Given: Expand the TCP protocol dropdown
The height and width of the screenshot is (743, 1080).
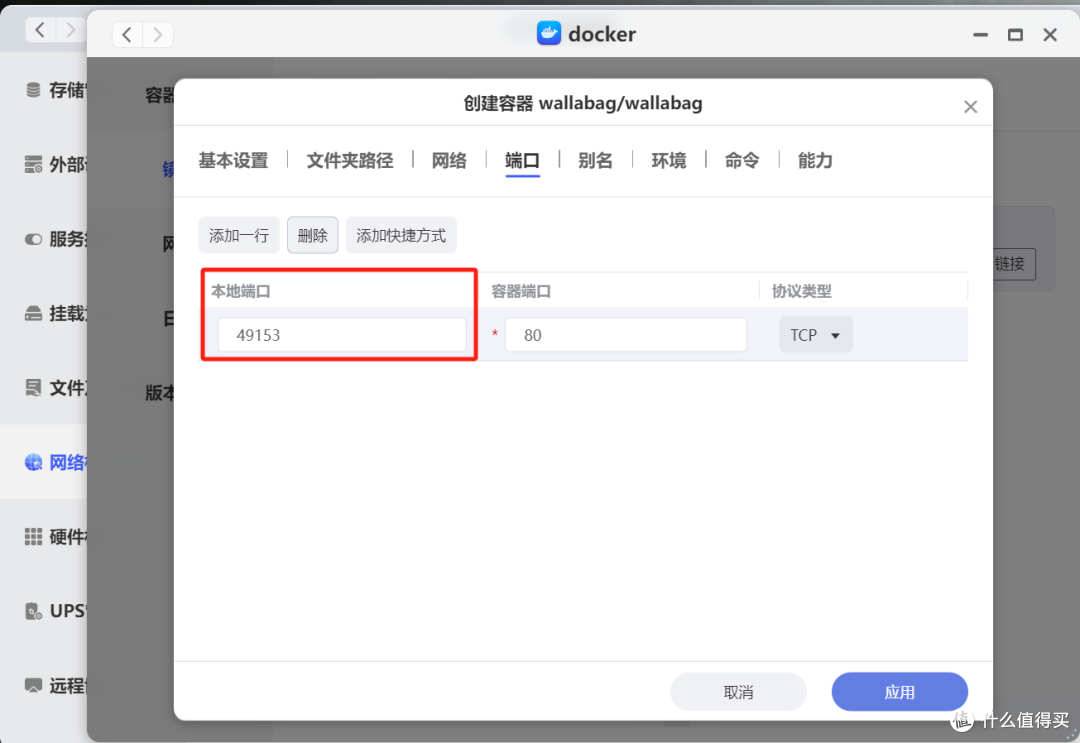Looking at the screenshot, I should tap(816, 335).
